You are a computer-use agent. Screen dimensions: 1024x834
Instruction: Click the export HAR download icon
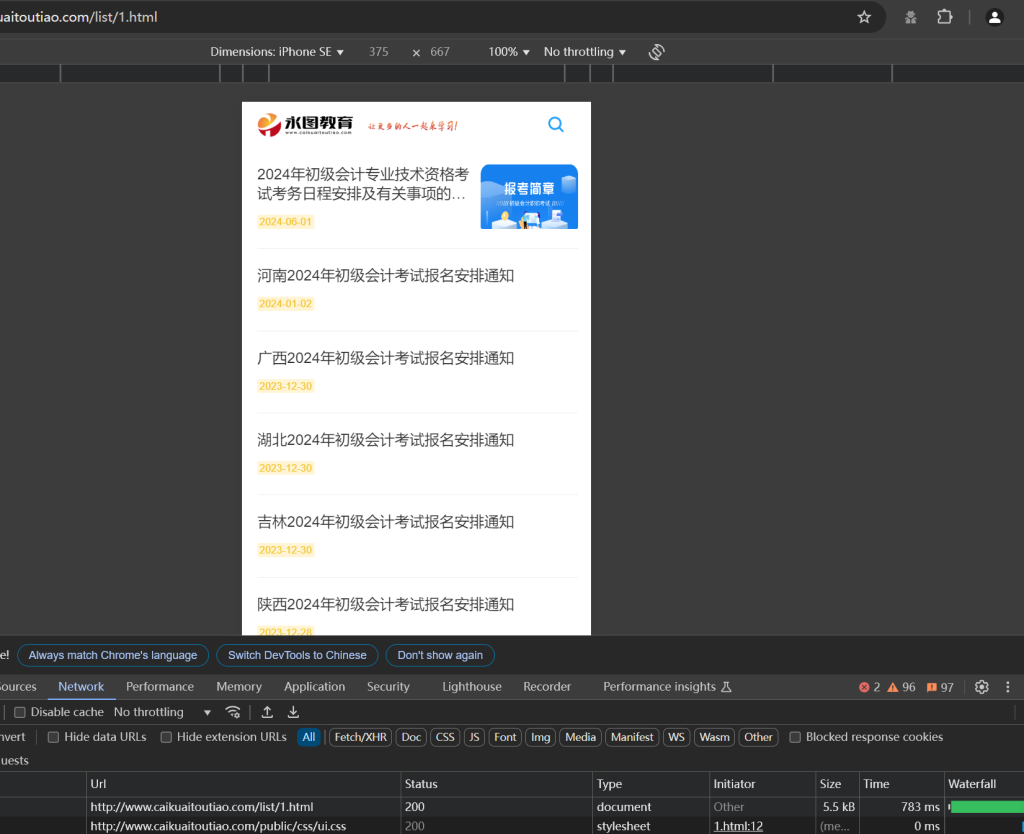[x=293, y=712]
